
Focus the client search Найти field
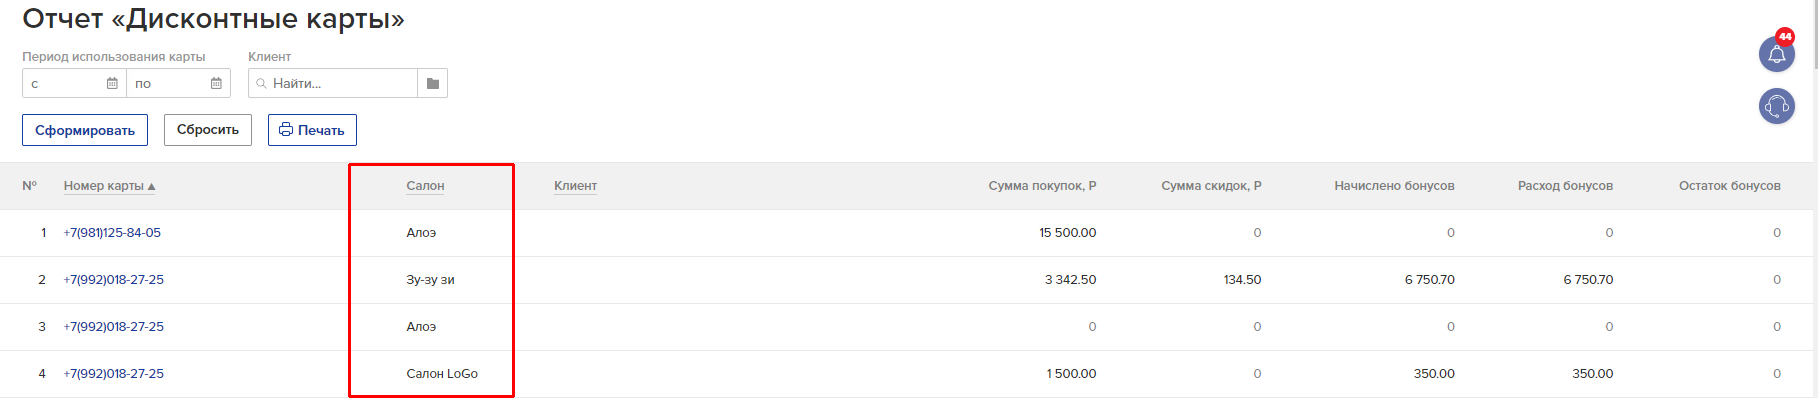pyautogui.click(x=333, y=83)
